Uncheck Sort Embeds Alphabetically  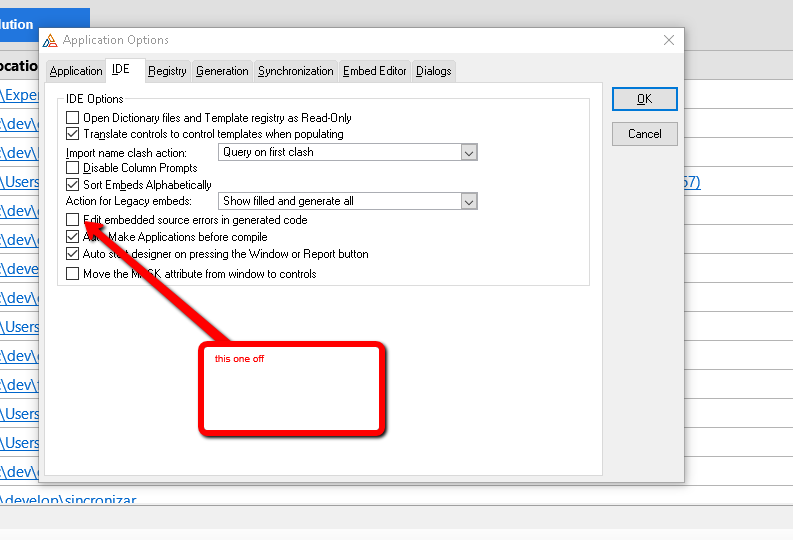pyautogui.click(x=72, y=185)
